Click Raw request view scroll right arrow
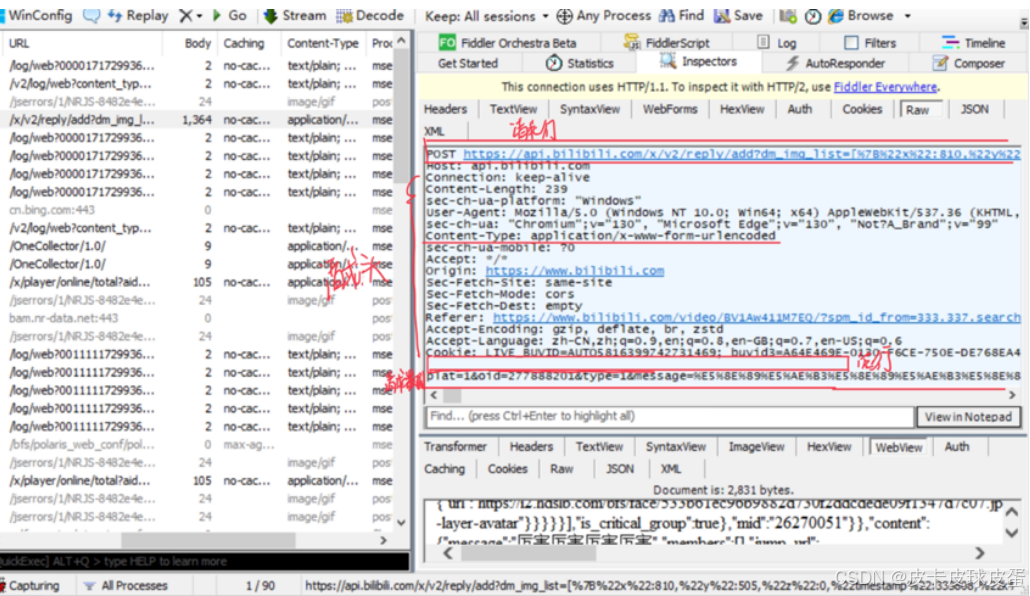Image resolution: width=1030 pixels, height=596 pixels. point(1012,395)
